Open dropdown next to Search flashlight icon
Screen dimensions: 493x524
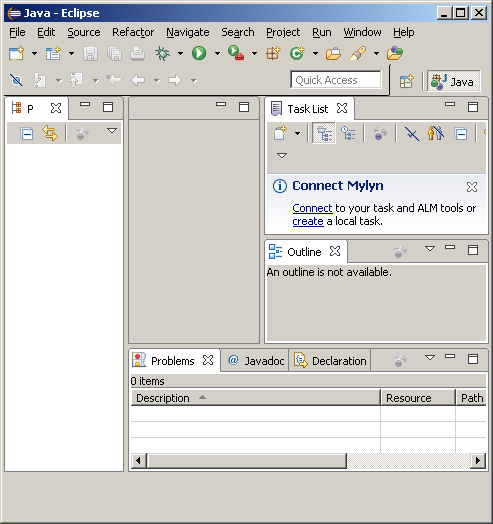tap(376, 53)
